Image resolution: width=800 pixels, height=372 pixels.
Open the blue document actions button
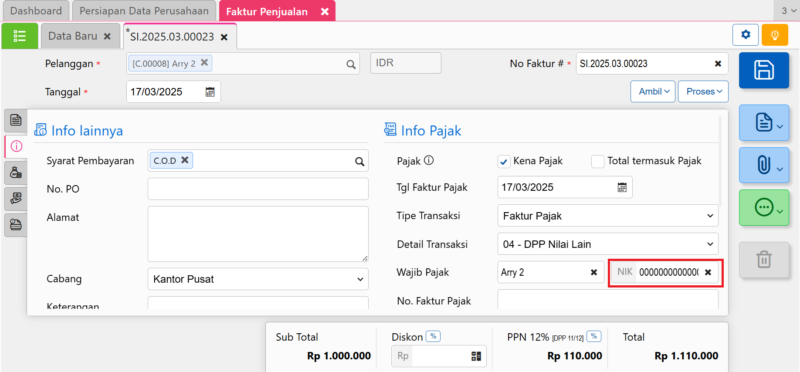click(x=764, y=122)
